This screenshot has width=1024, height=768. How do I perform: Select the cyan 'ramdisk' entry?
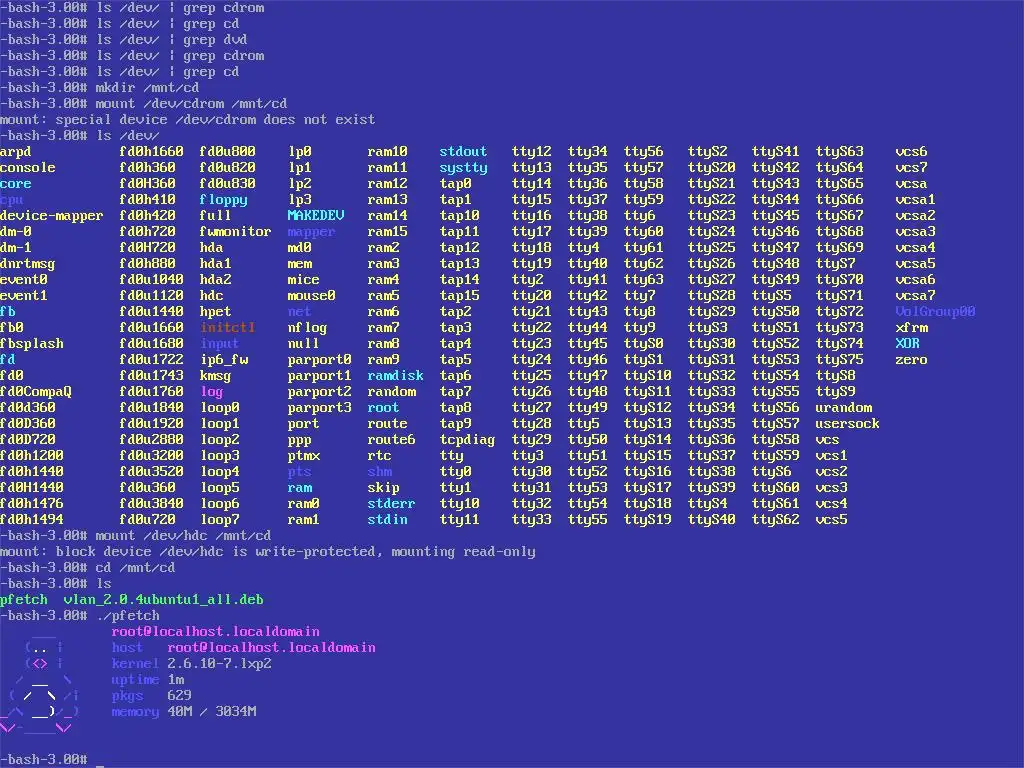pyautogui.click(x=395, y=376)
